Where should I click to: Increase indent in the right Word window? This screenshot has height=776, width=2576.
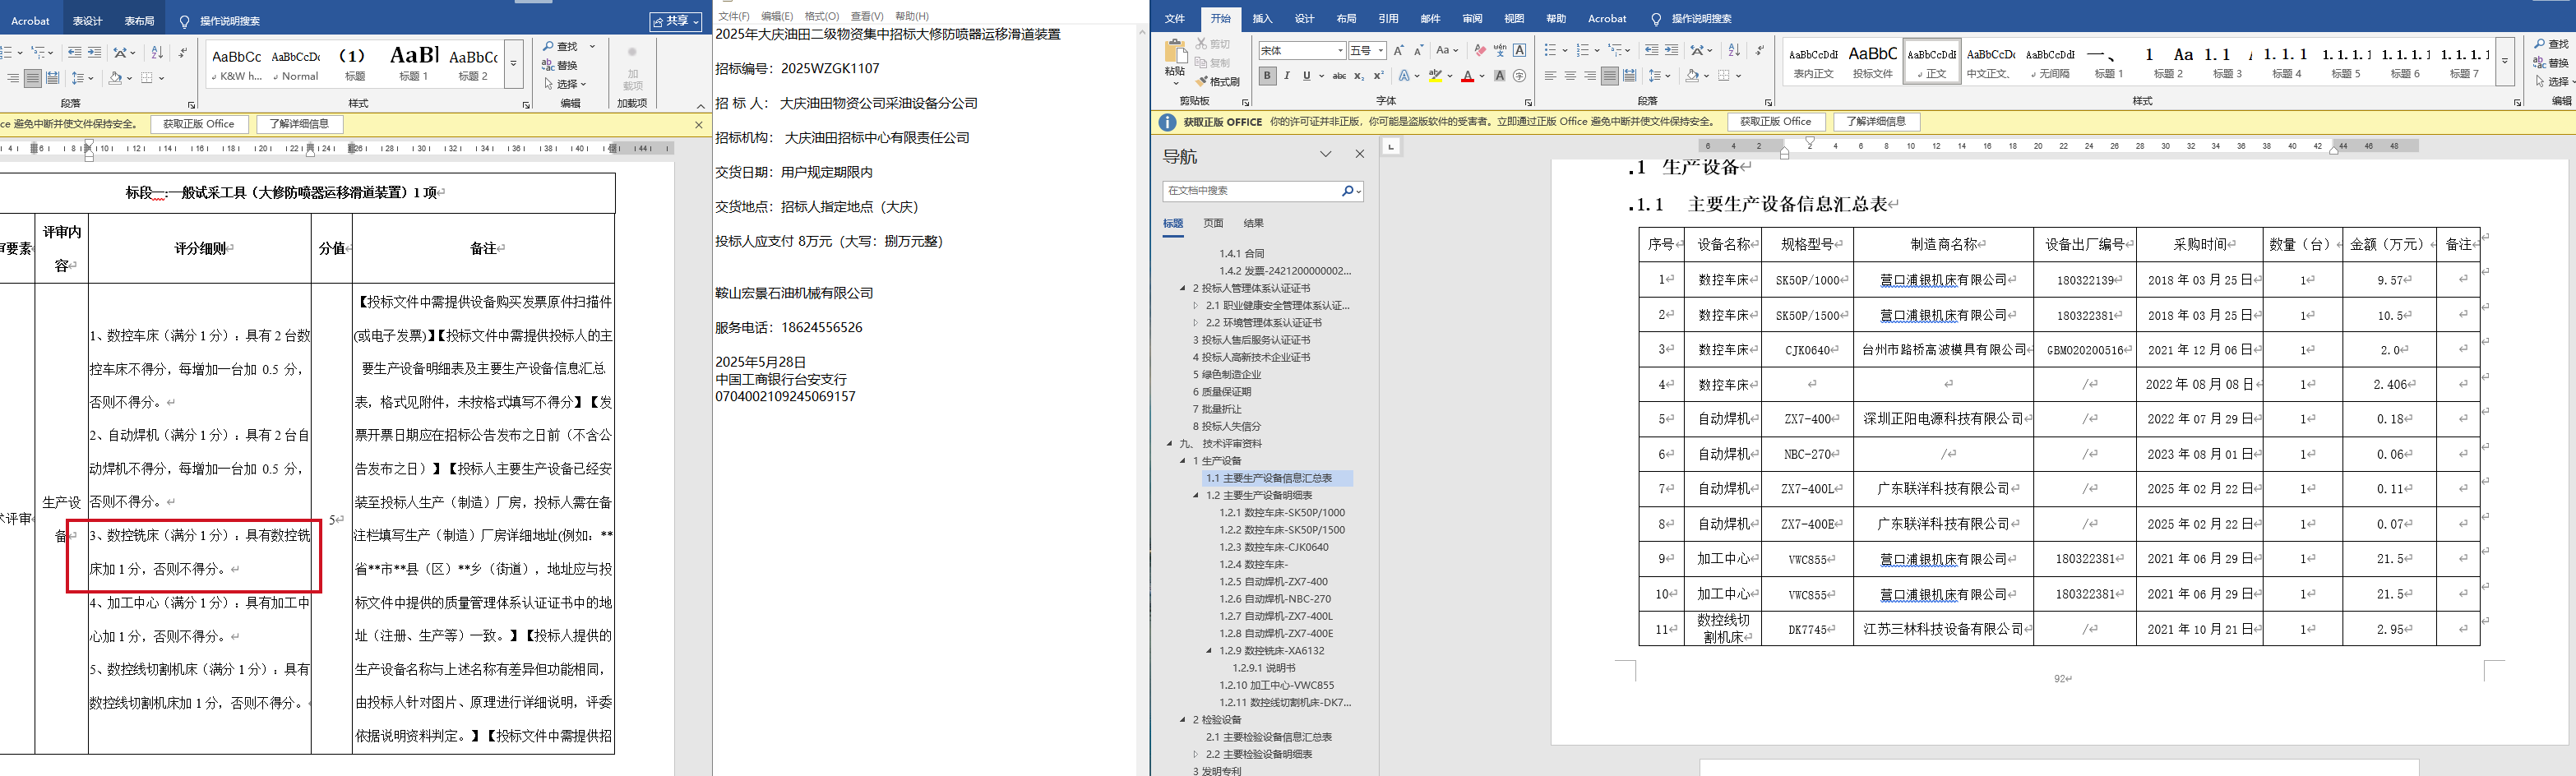[1671, 50]
